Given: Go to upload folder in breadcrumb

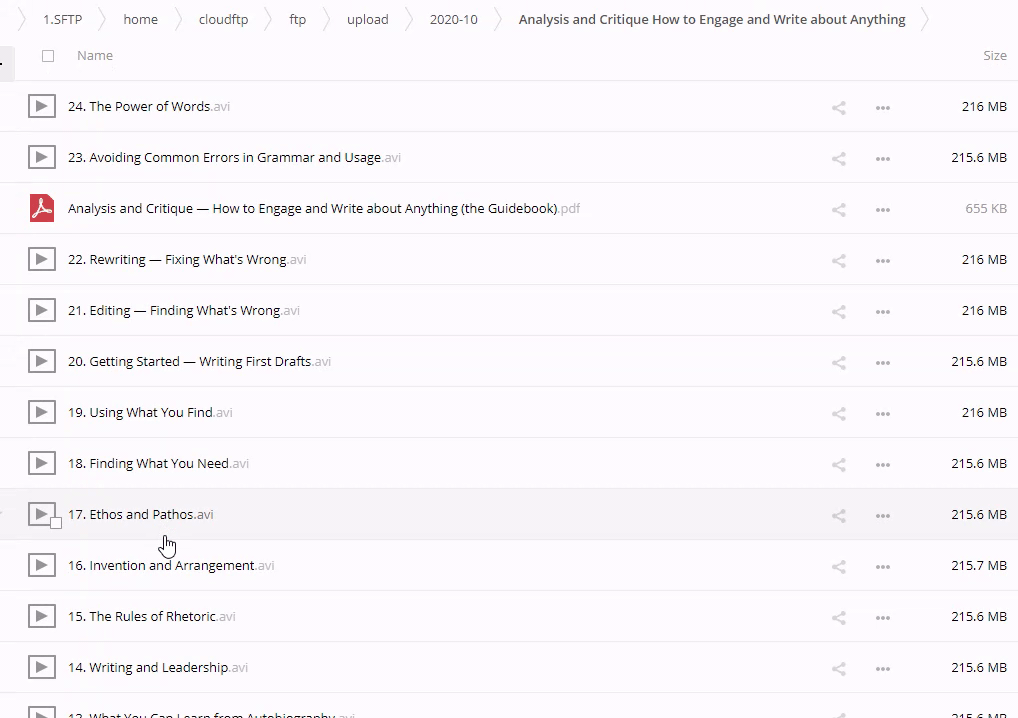Looking at the screenshot, I should click(367, 20).
